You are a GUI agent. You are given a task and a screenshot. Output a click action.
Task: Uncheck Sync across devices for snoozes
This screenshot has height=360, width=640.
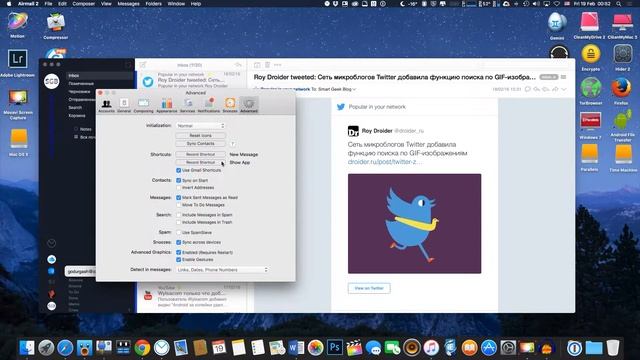pos(178,242)
